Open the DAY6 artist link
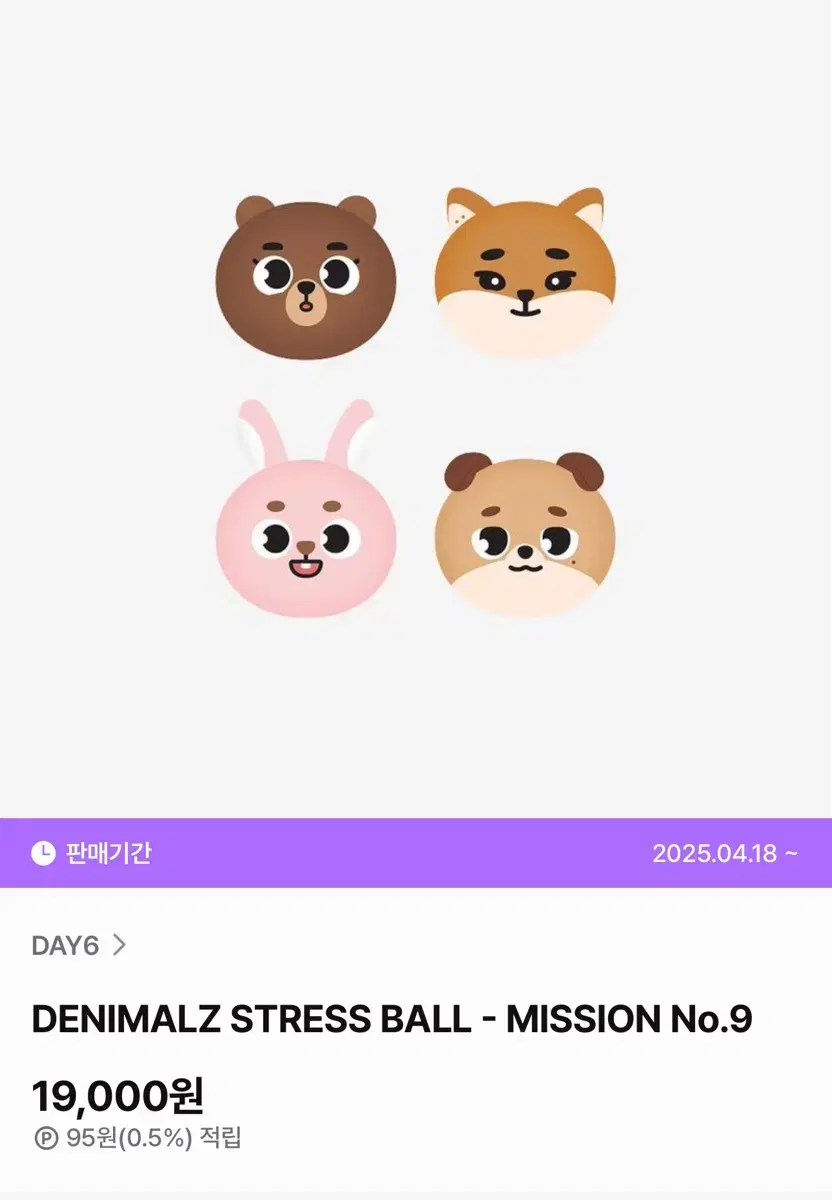The width and height of the screenshot is (832, 1200). click(x=65, y=945)
